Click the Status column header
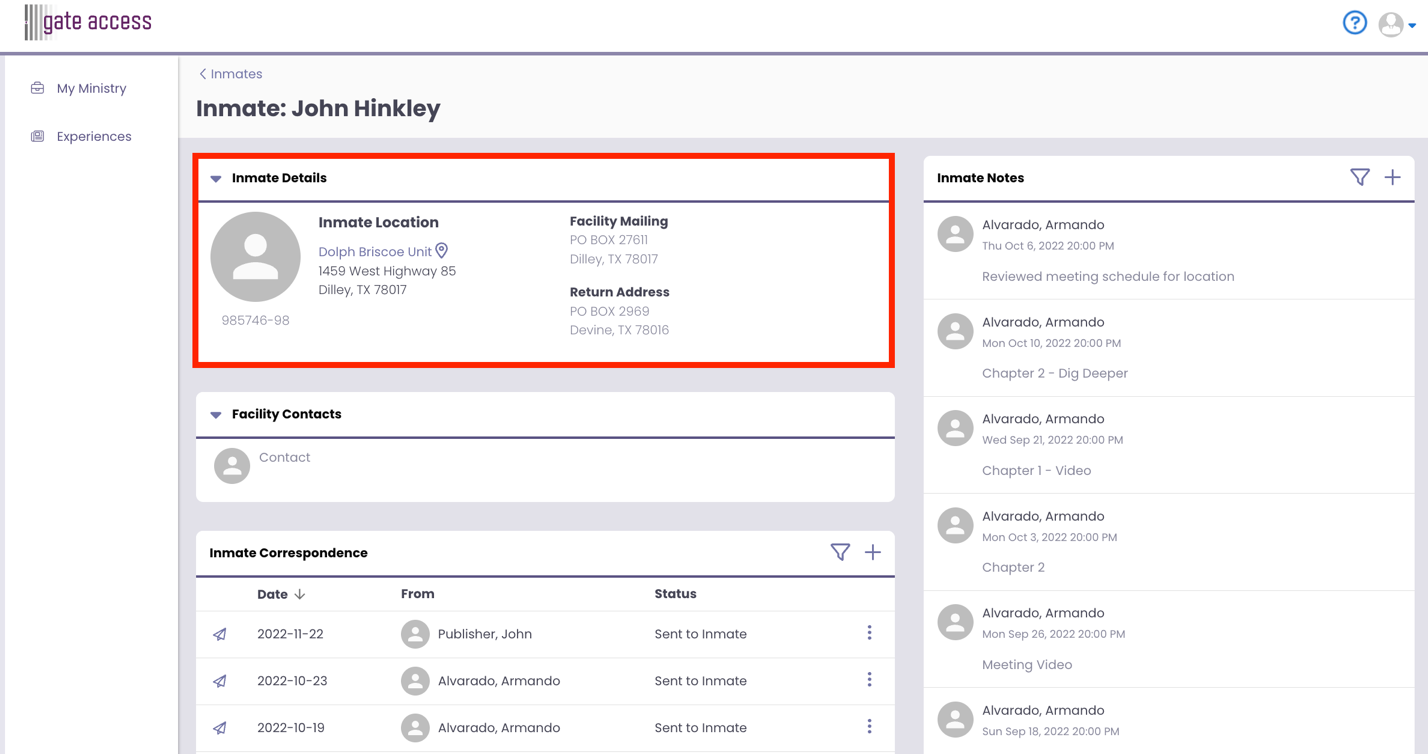The height and width of the screenshot is (754, 1428). coord(675,594)
